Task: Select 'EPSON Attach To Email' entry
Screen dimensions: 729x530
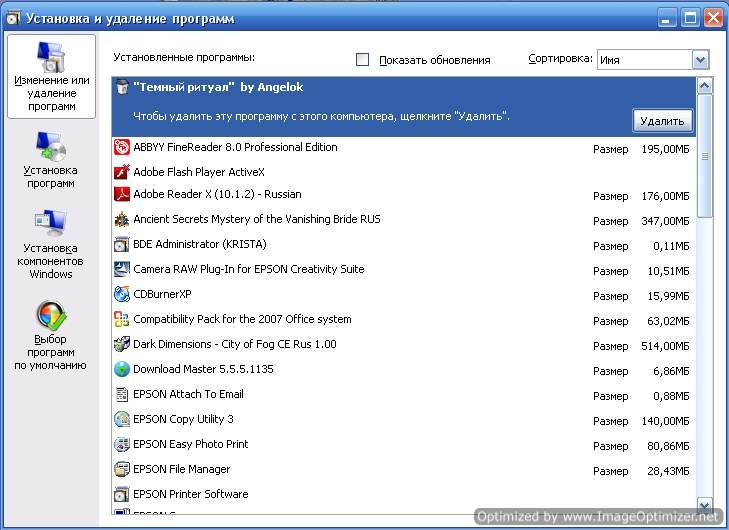Action: click(x=188, y=394)
